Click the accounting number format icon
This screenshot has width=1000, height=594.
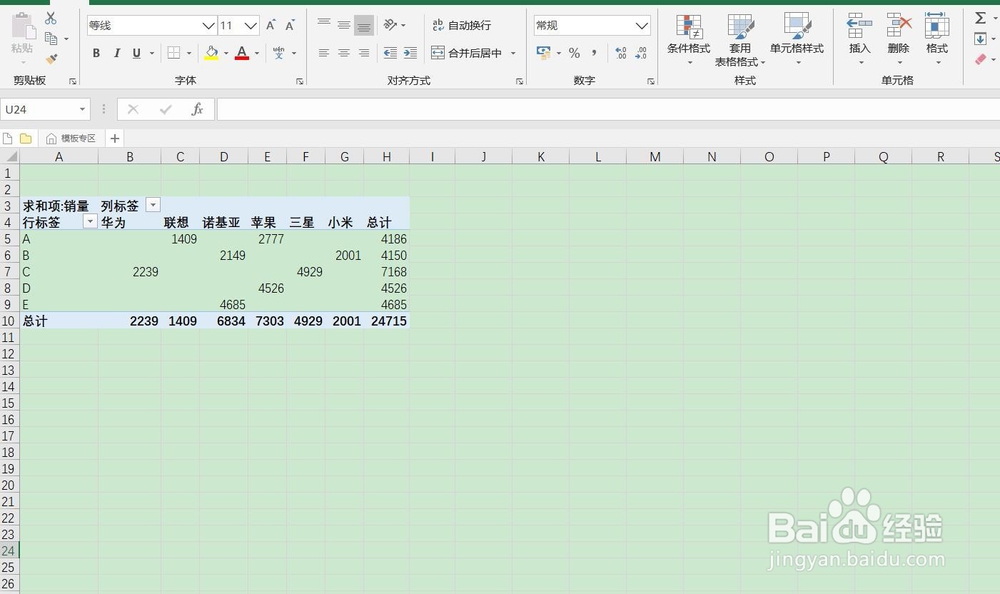(x=543, y=53)
